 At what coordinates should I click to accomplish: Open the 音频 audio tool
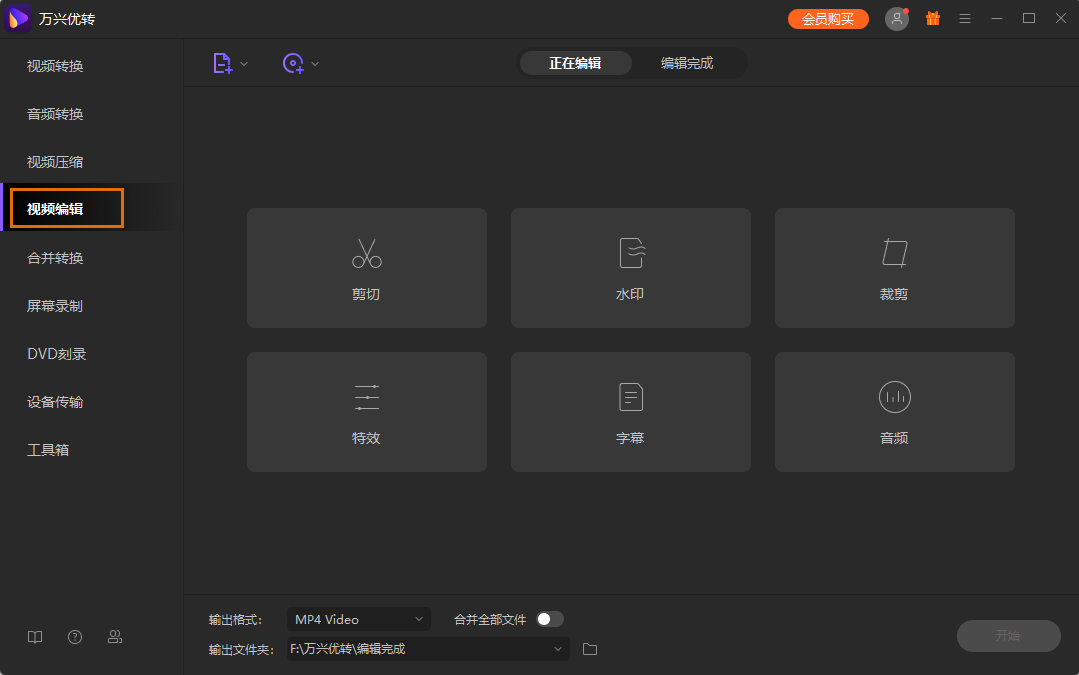tap(893, 411)
